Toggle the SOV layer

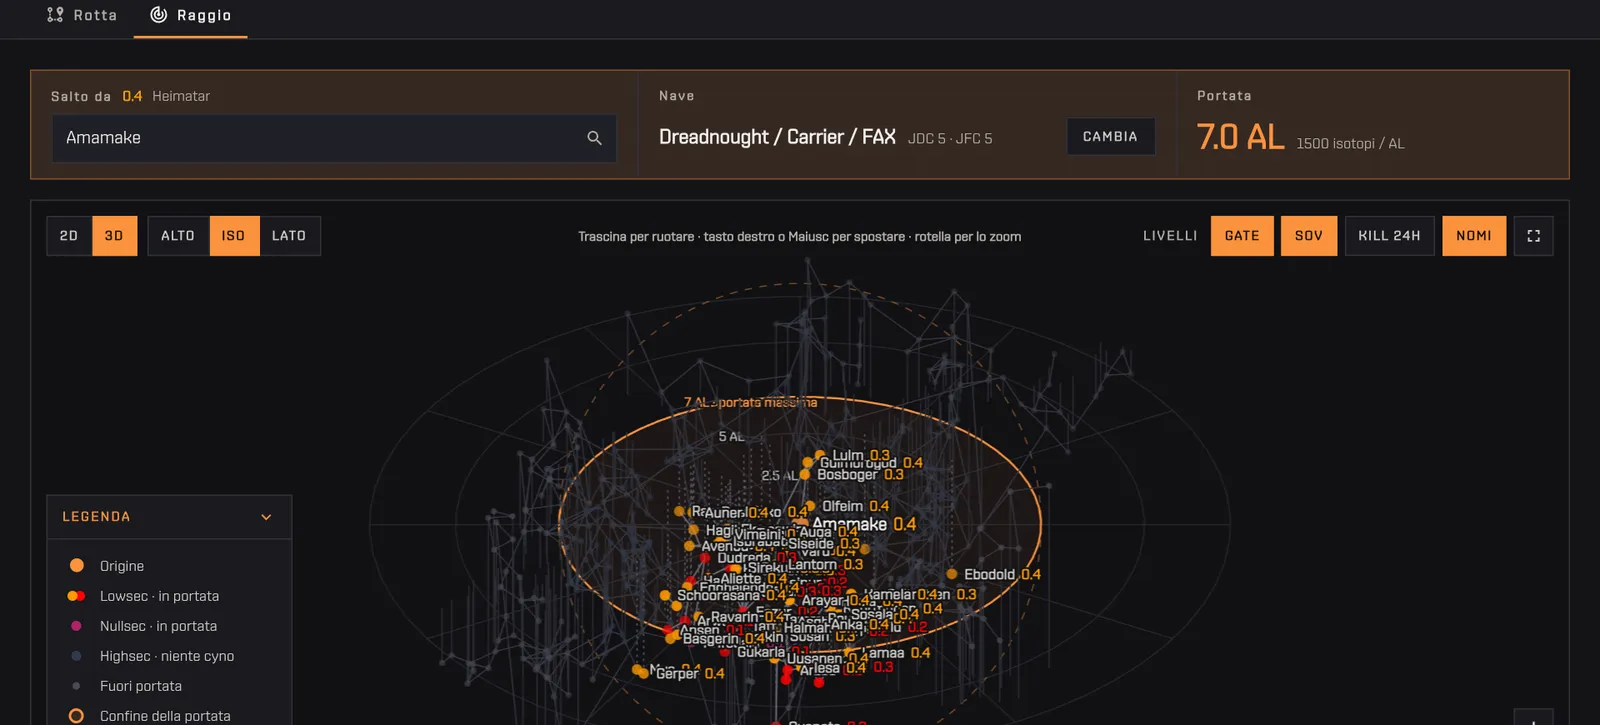click(x=1309, y=236)
